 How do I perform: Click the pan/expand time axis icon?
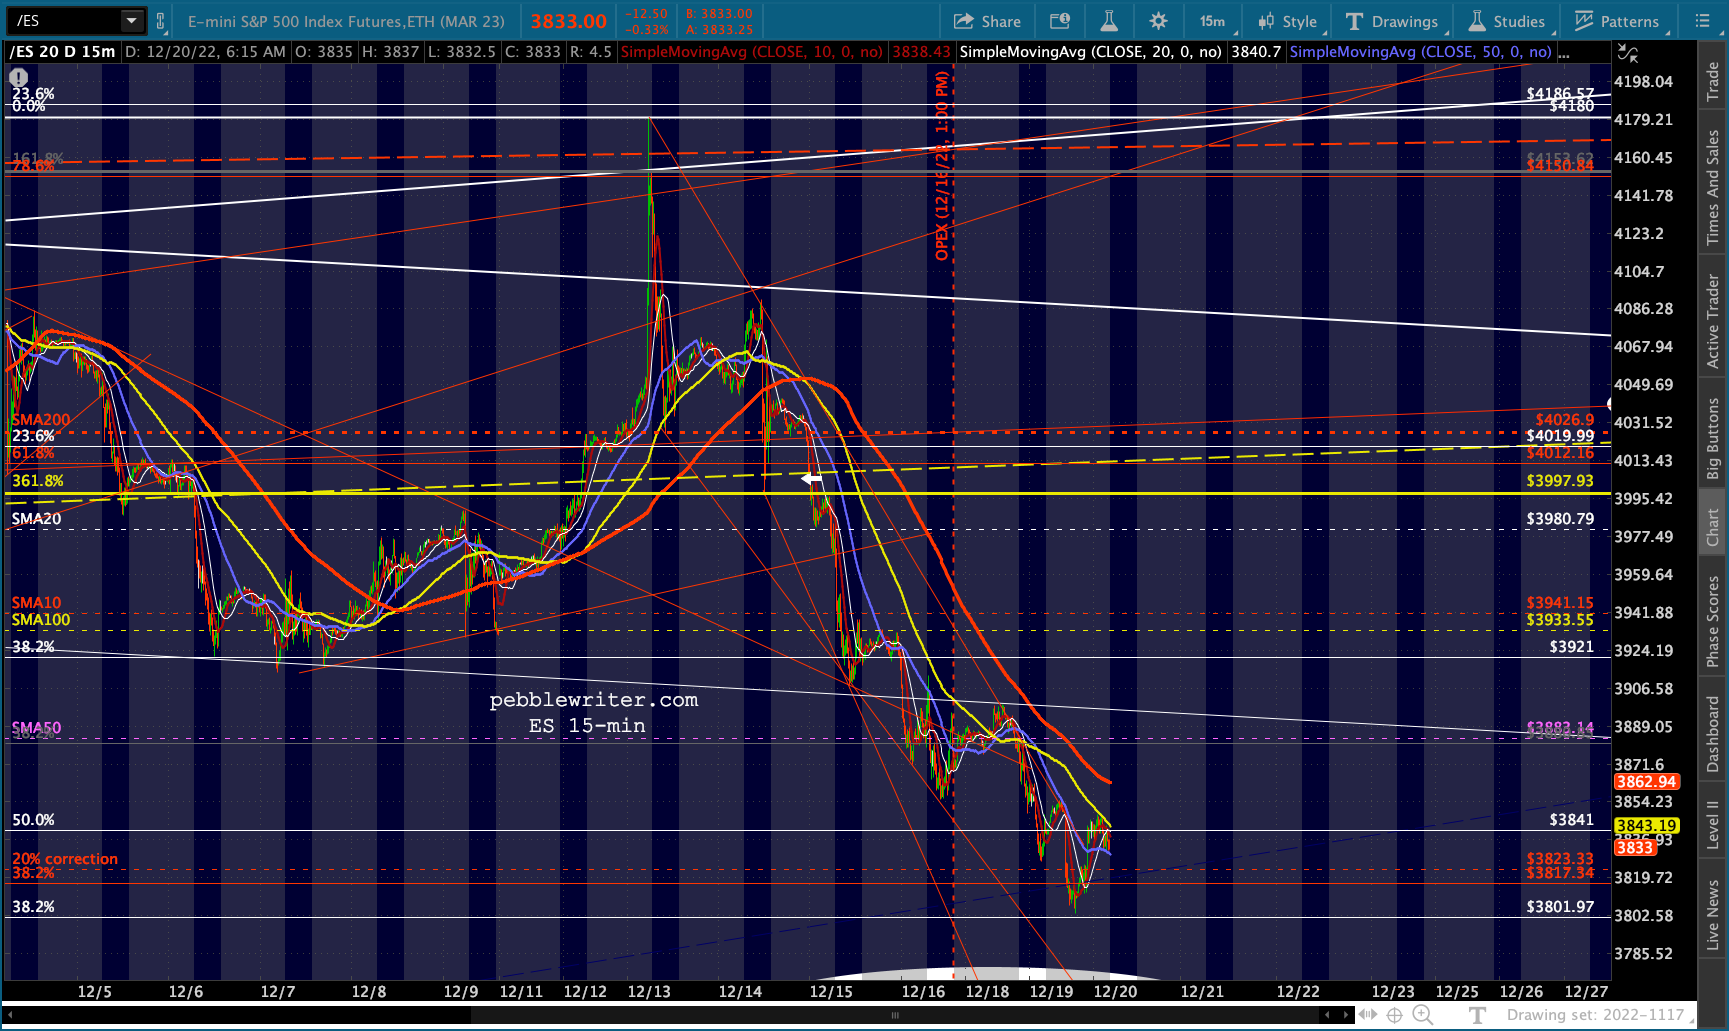tap(1367, 1015)
